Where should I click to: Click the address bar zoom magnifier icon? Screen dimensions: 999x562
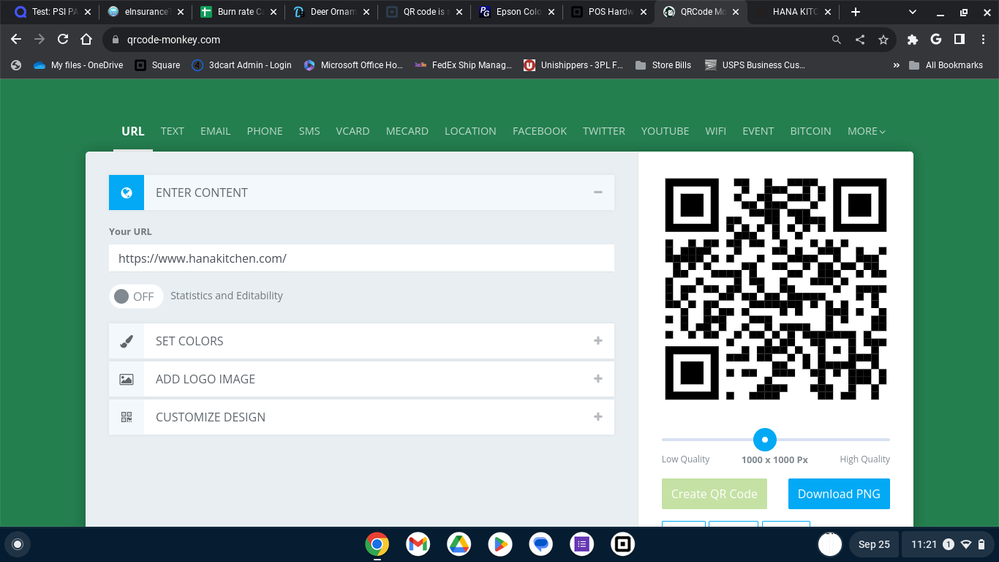pyautogui.click(x=837, y=40)
